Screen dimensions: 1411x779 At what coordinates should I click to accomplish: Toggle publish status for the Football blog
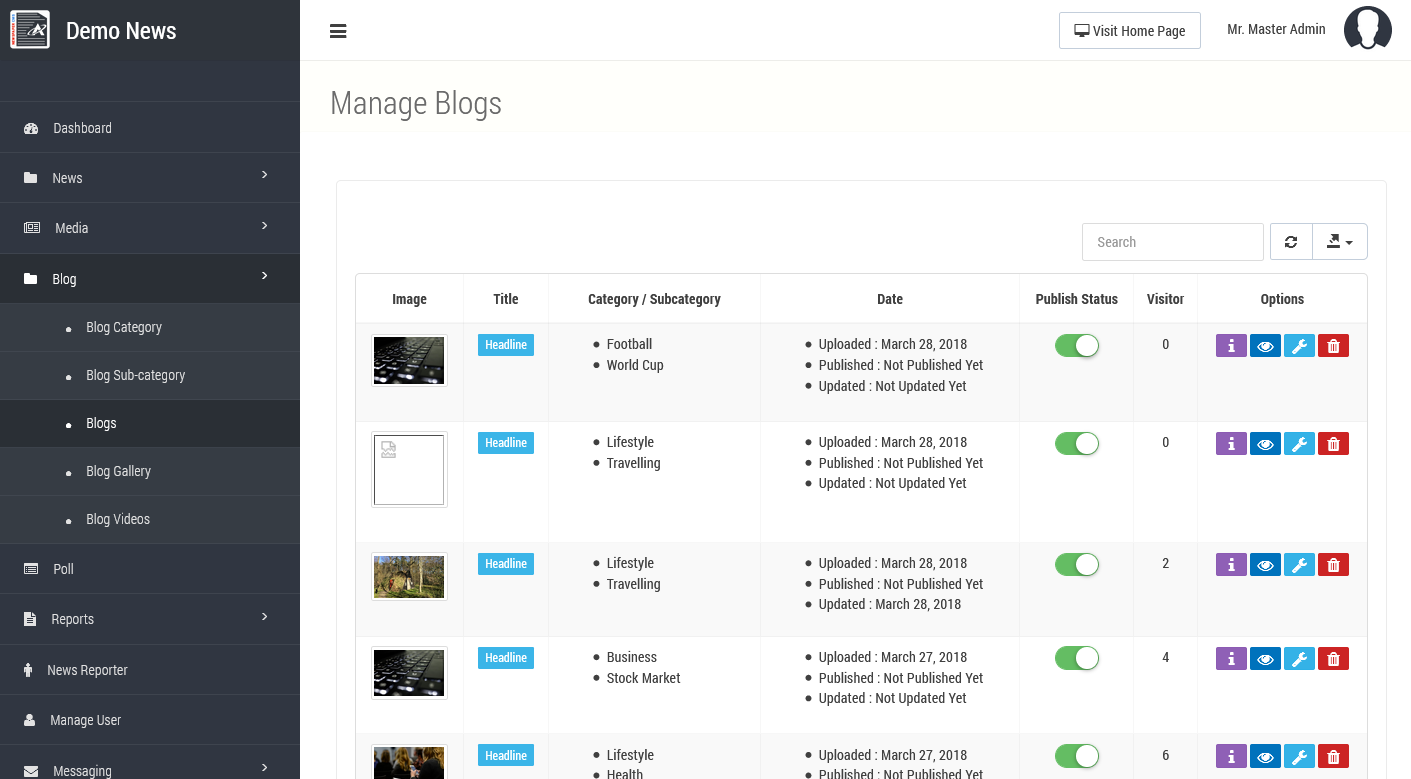[1077, 345]
